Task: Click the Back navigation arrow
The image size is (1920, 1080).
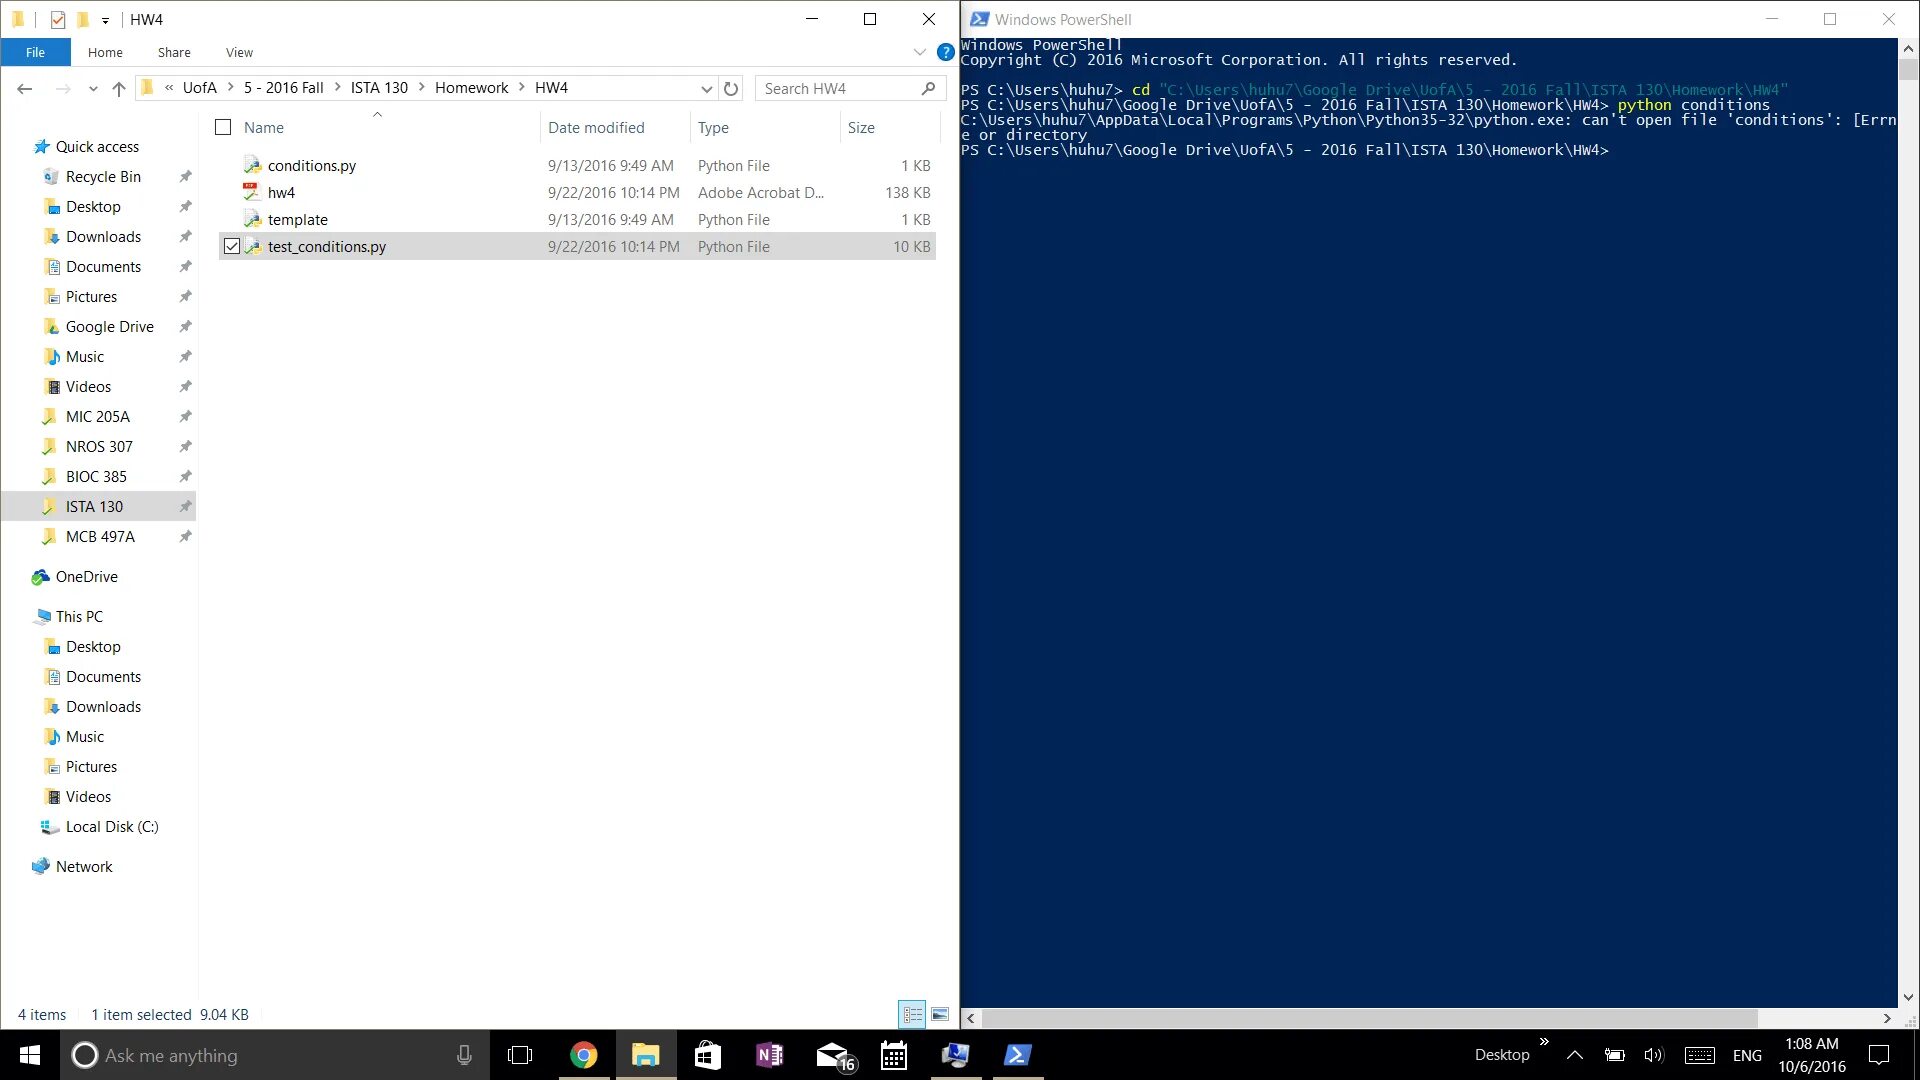Action: click(25, 88)
